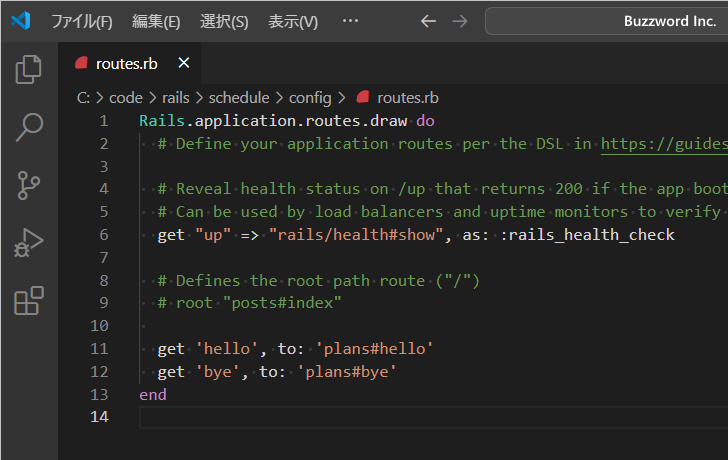
Task: Open the 表示(V) menu
Action: tap(293, 21)
